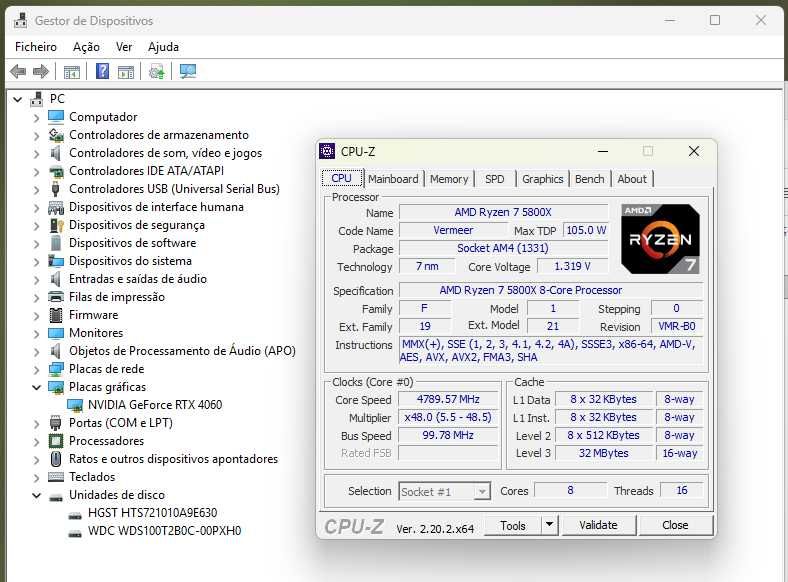Screen dimensions: 788x582
Task: Click the Threads value 16
Action: pyautogui.click(x=681, y=491)
